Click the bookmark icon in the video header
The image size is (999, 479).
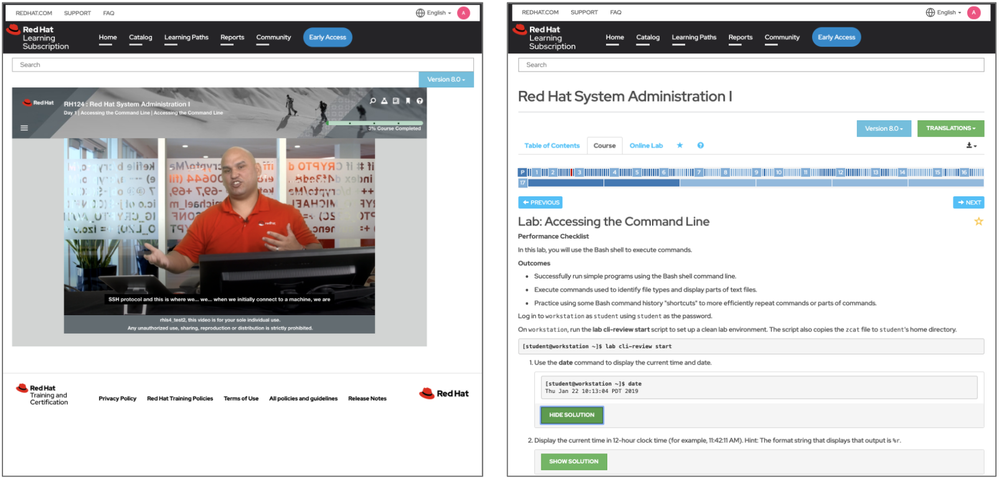pyautogui.click(x=408, y=101)
